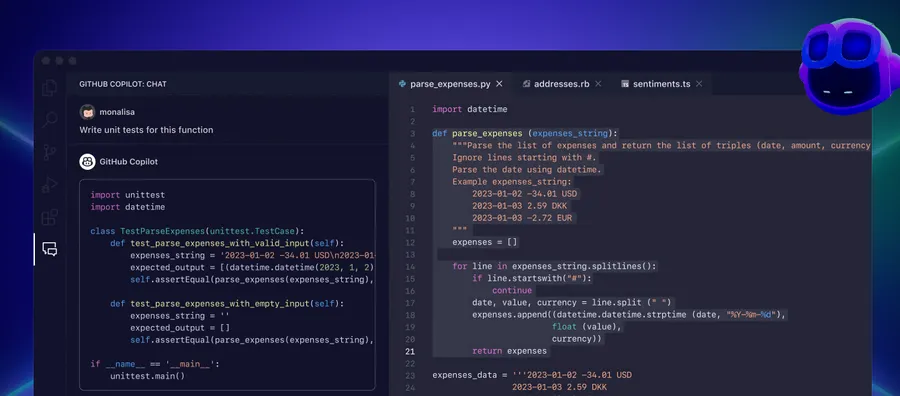Open the Explorer files icon in activity bar

(50, 88)
